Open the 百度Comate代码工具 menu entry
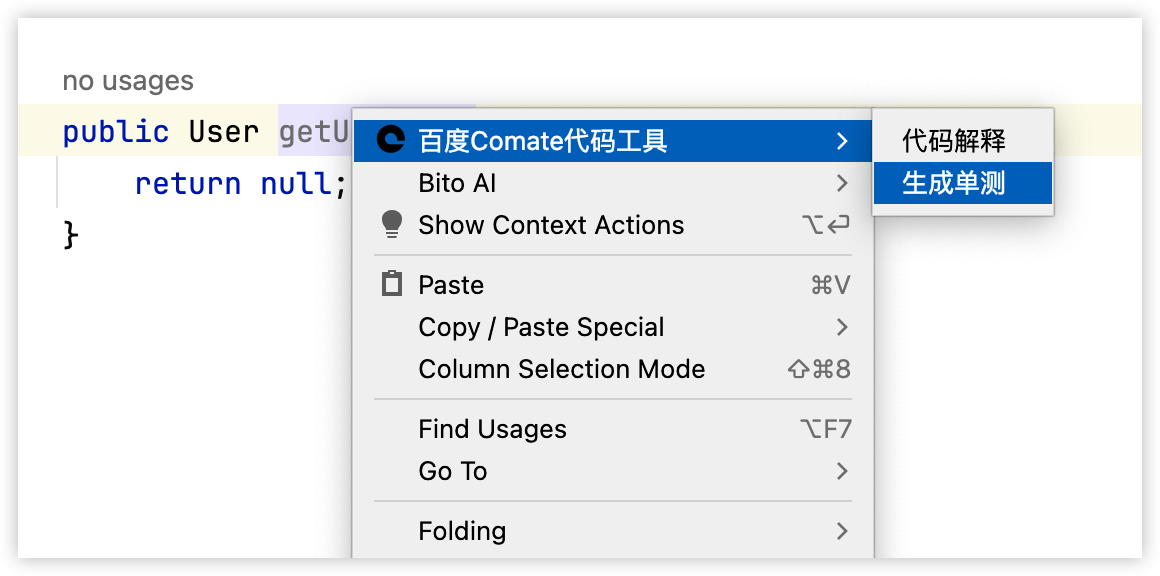This screenshot has height=576, width=1160. (x=613, y=140)
